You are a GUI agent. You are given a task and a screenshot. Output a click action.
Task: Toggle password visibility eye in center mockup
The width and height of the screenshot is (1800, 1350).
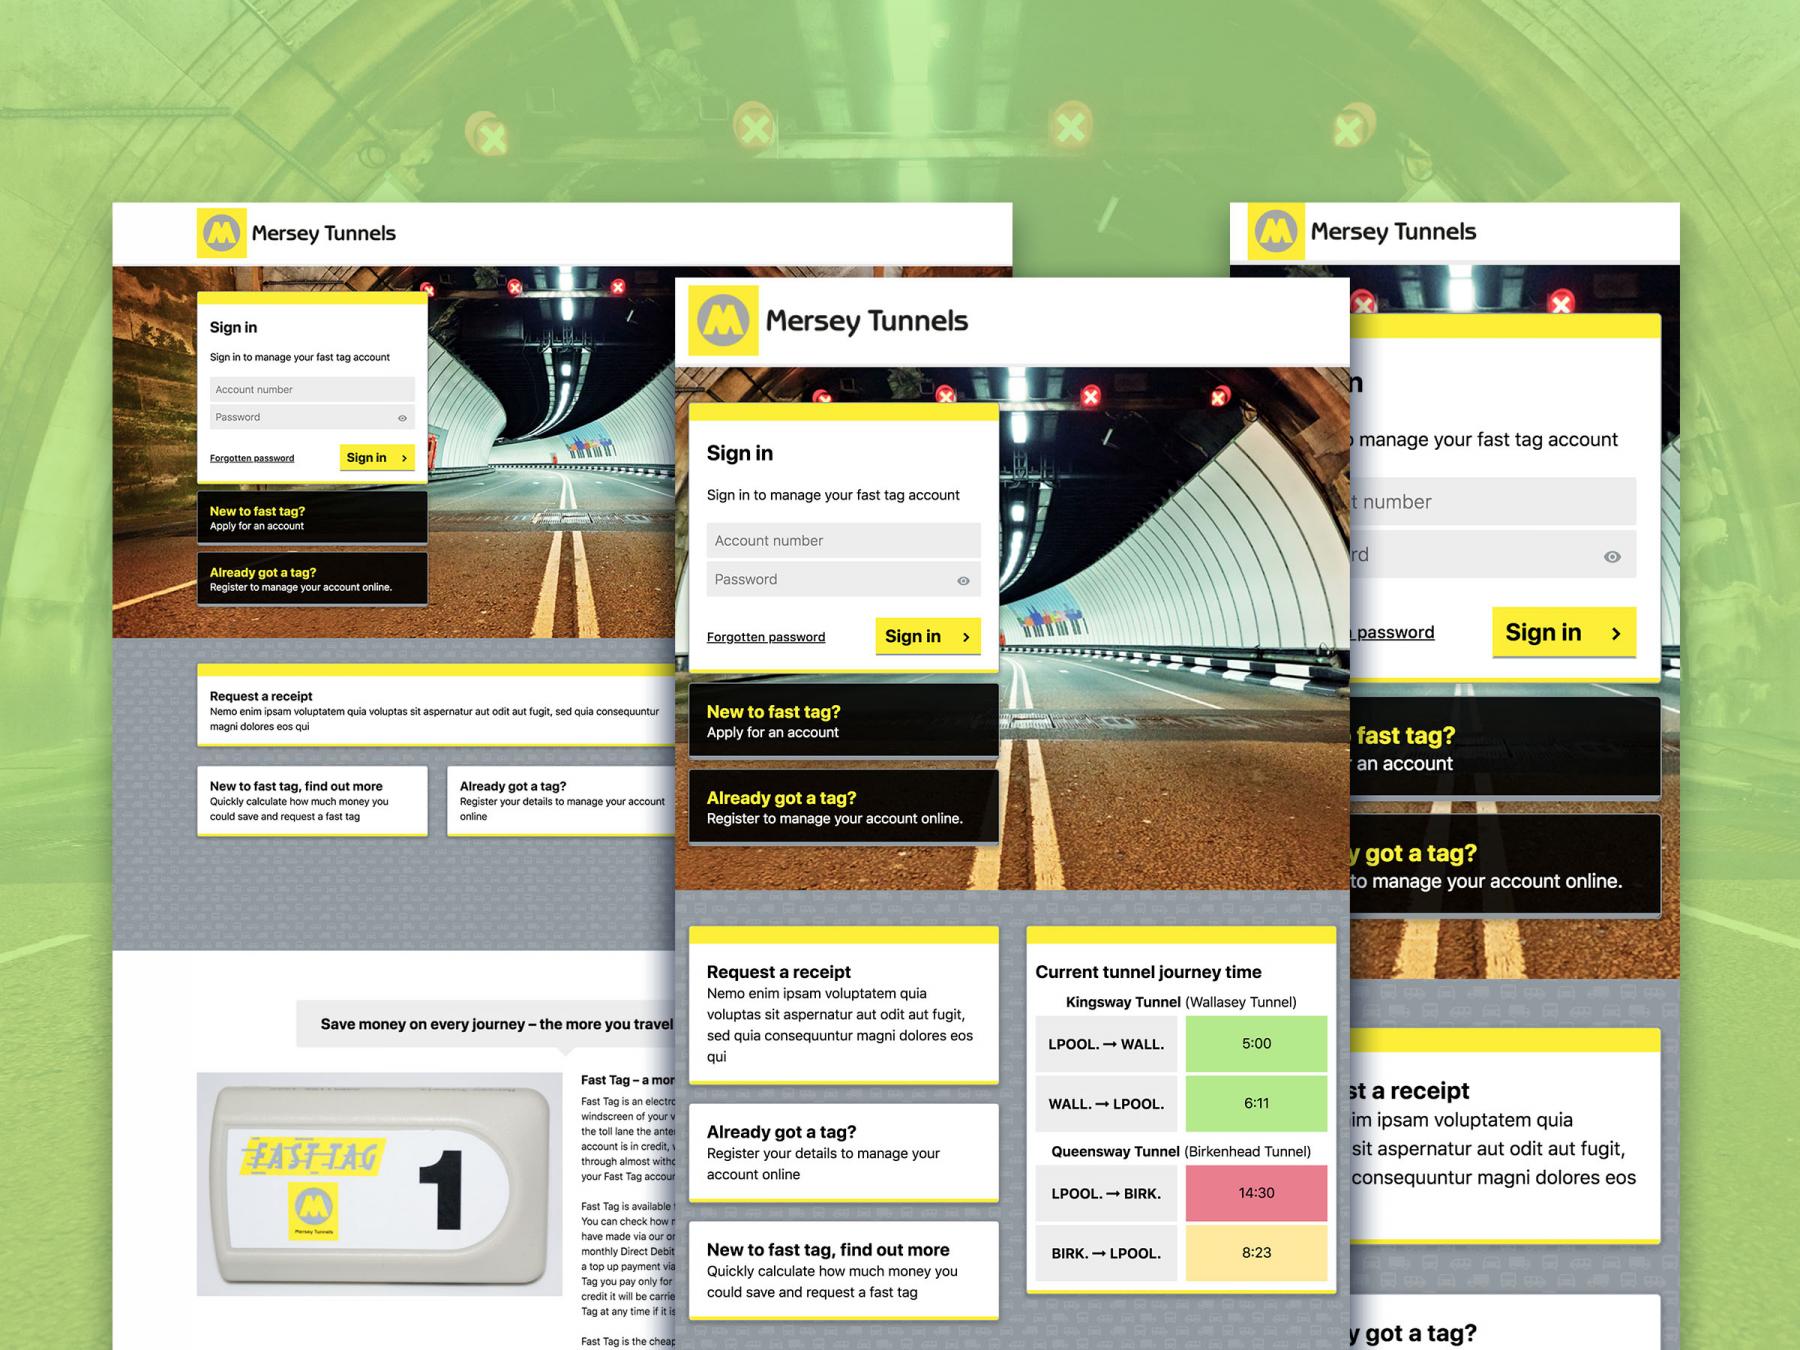(x=963, y=580)
